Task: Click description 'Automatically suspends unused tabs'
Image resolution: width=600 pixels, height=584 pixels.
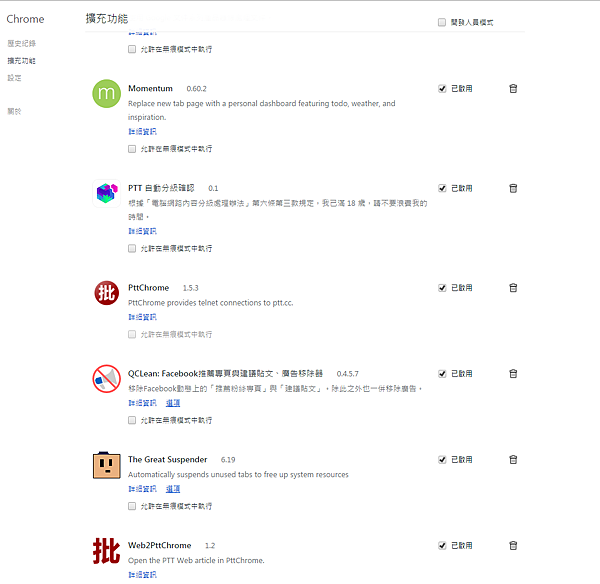Action: (238, 475)
